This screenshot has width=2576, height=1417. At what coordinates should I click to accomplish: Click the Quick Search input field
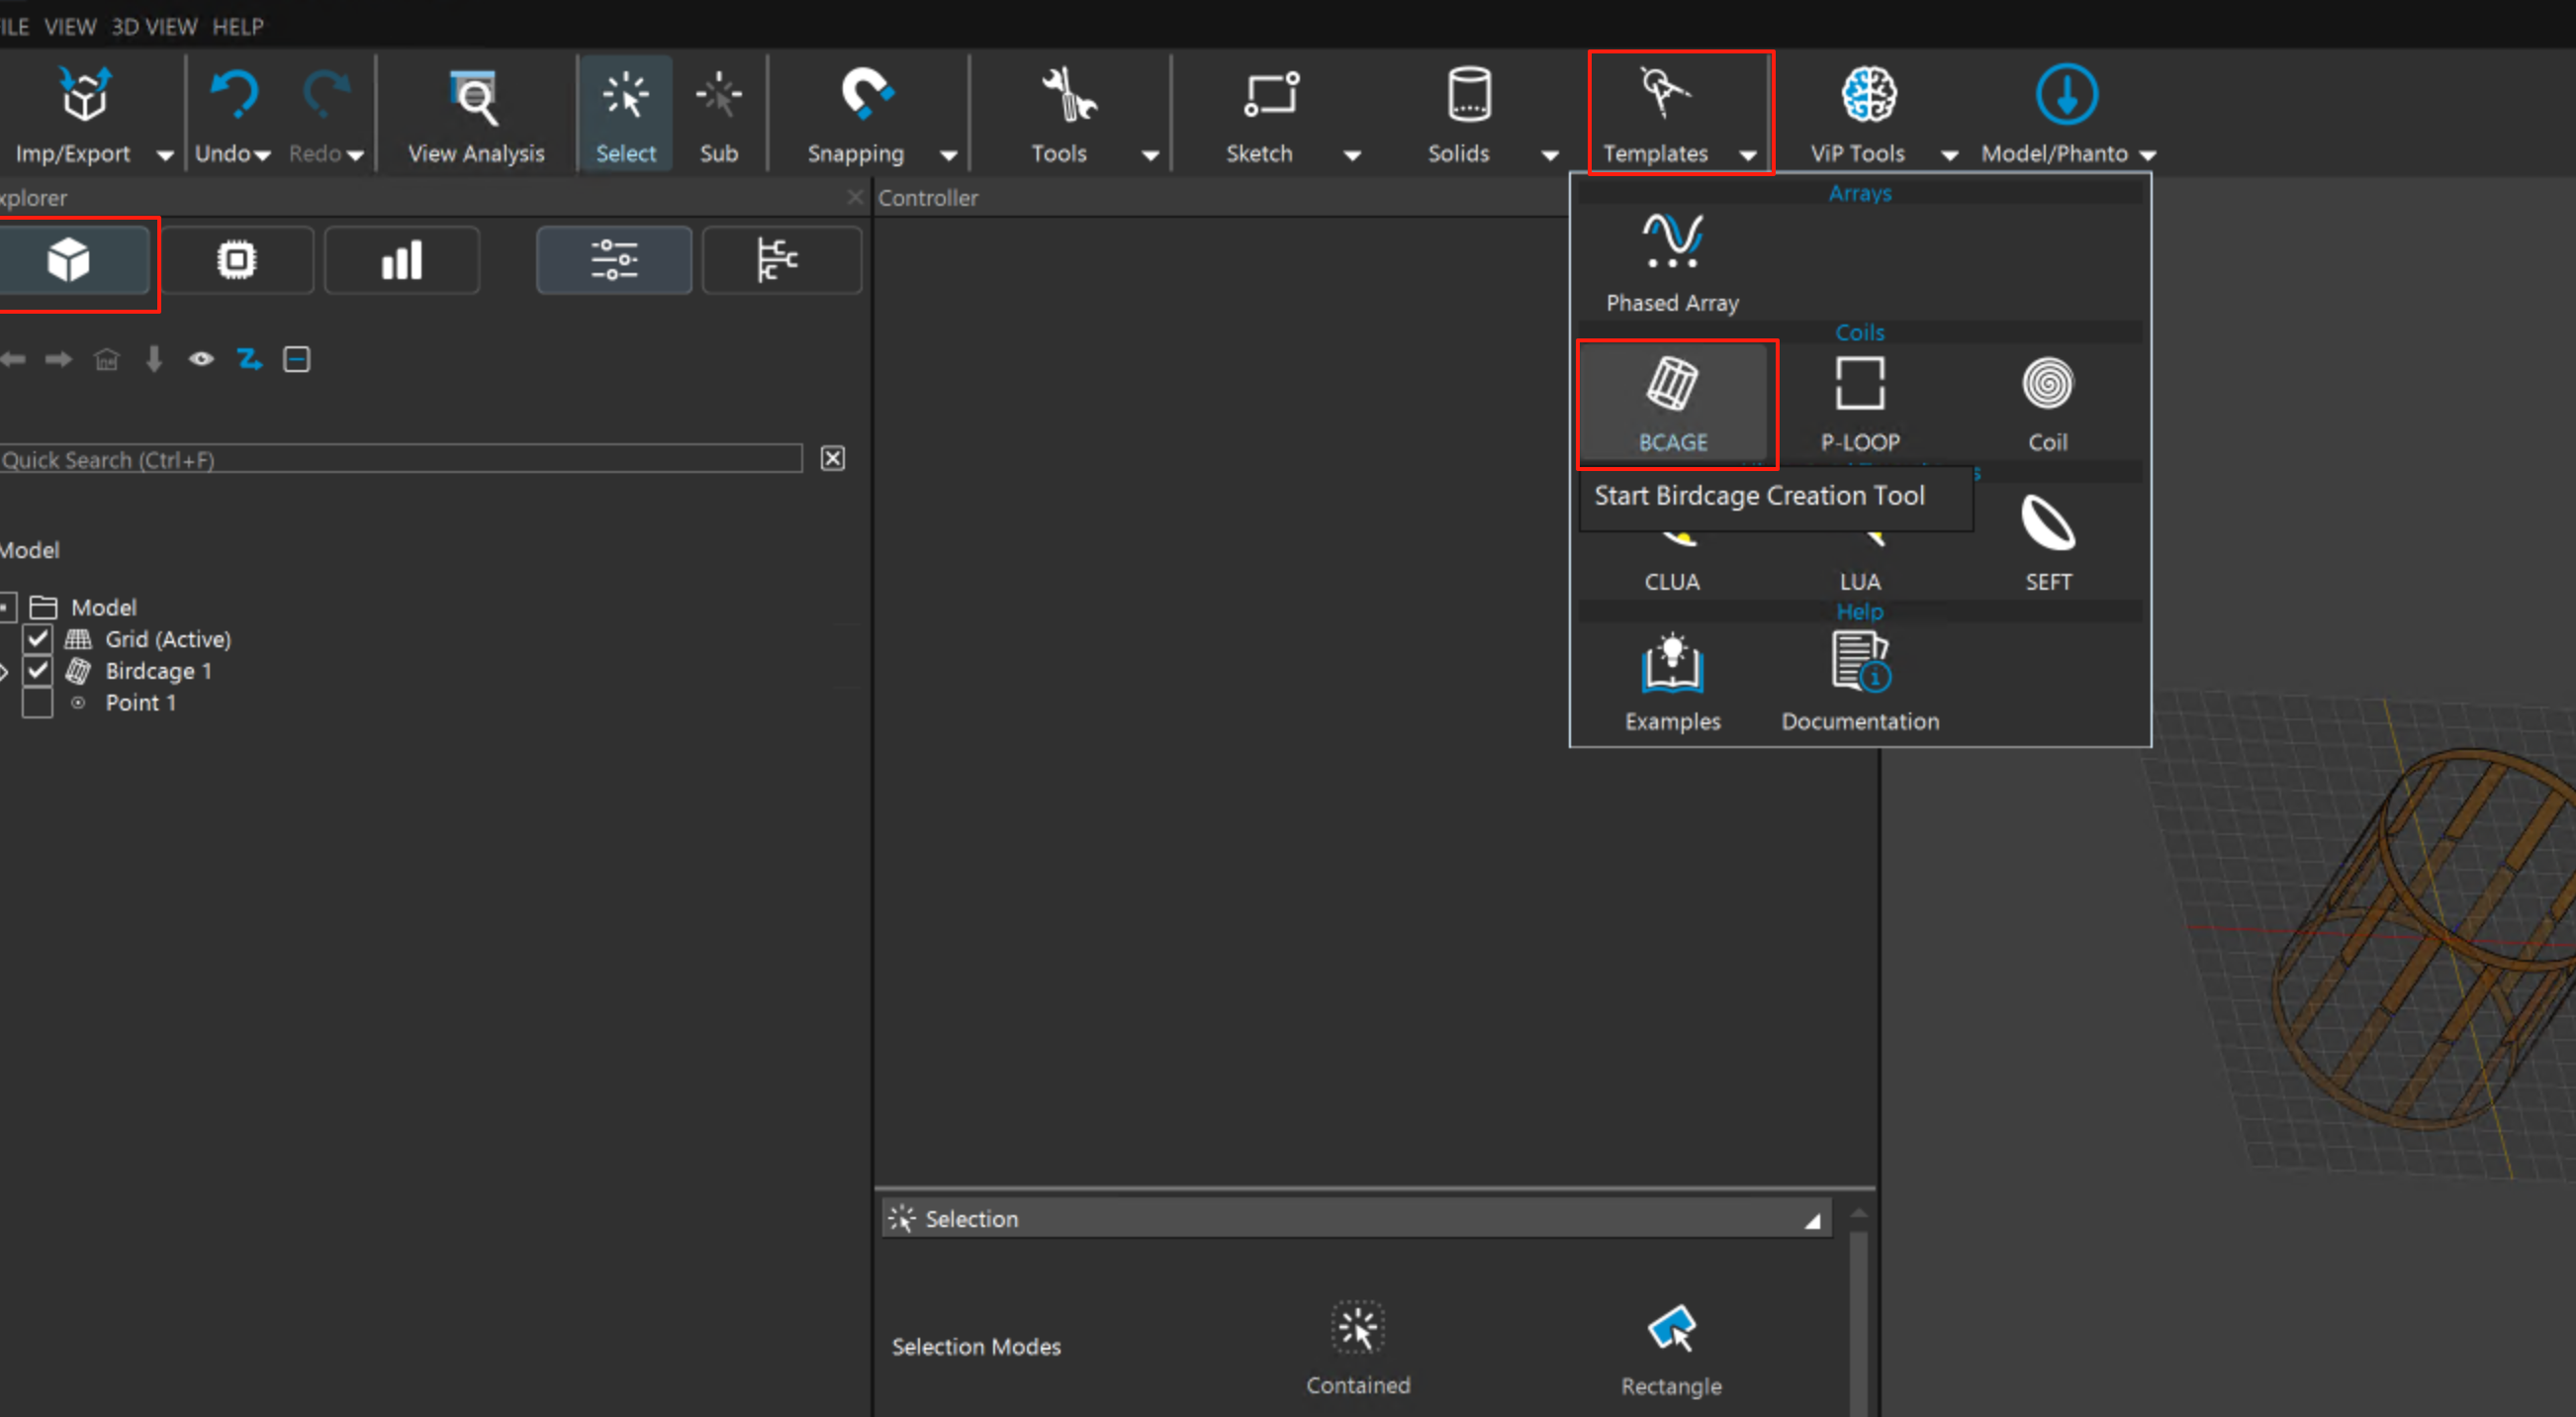400,460
